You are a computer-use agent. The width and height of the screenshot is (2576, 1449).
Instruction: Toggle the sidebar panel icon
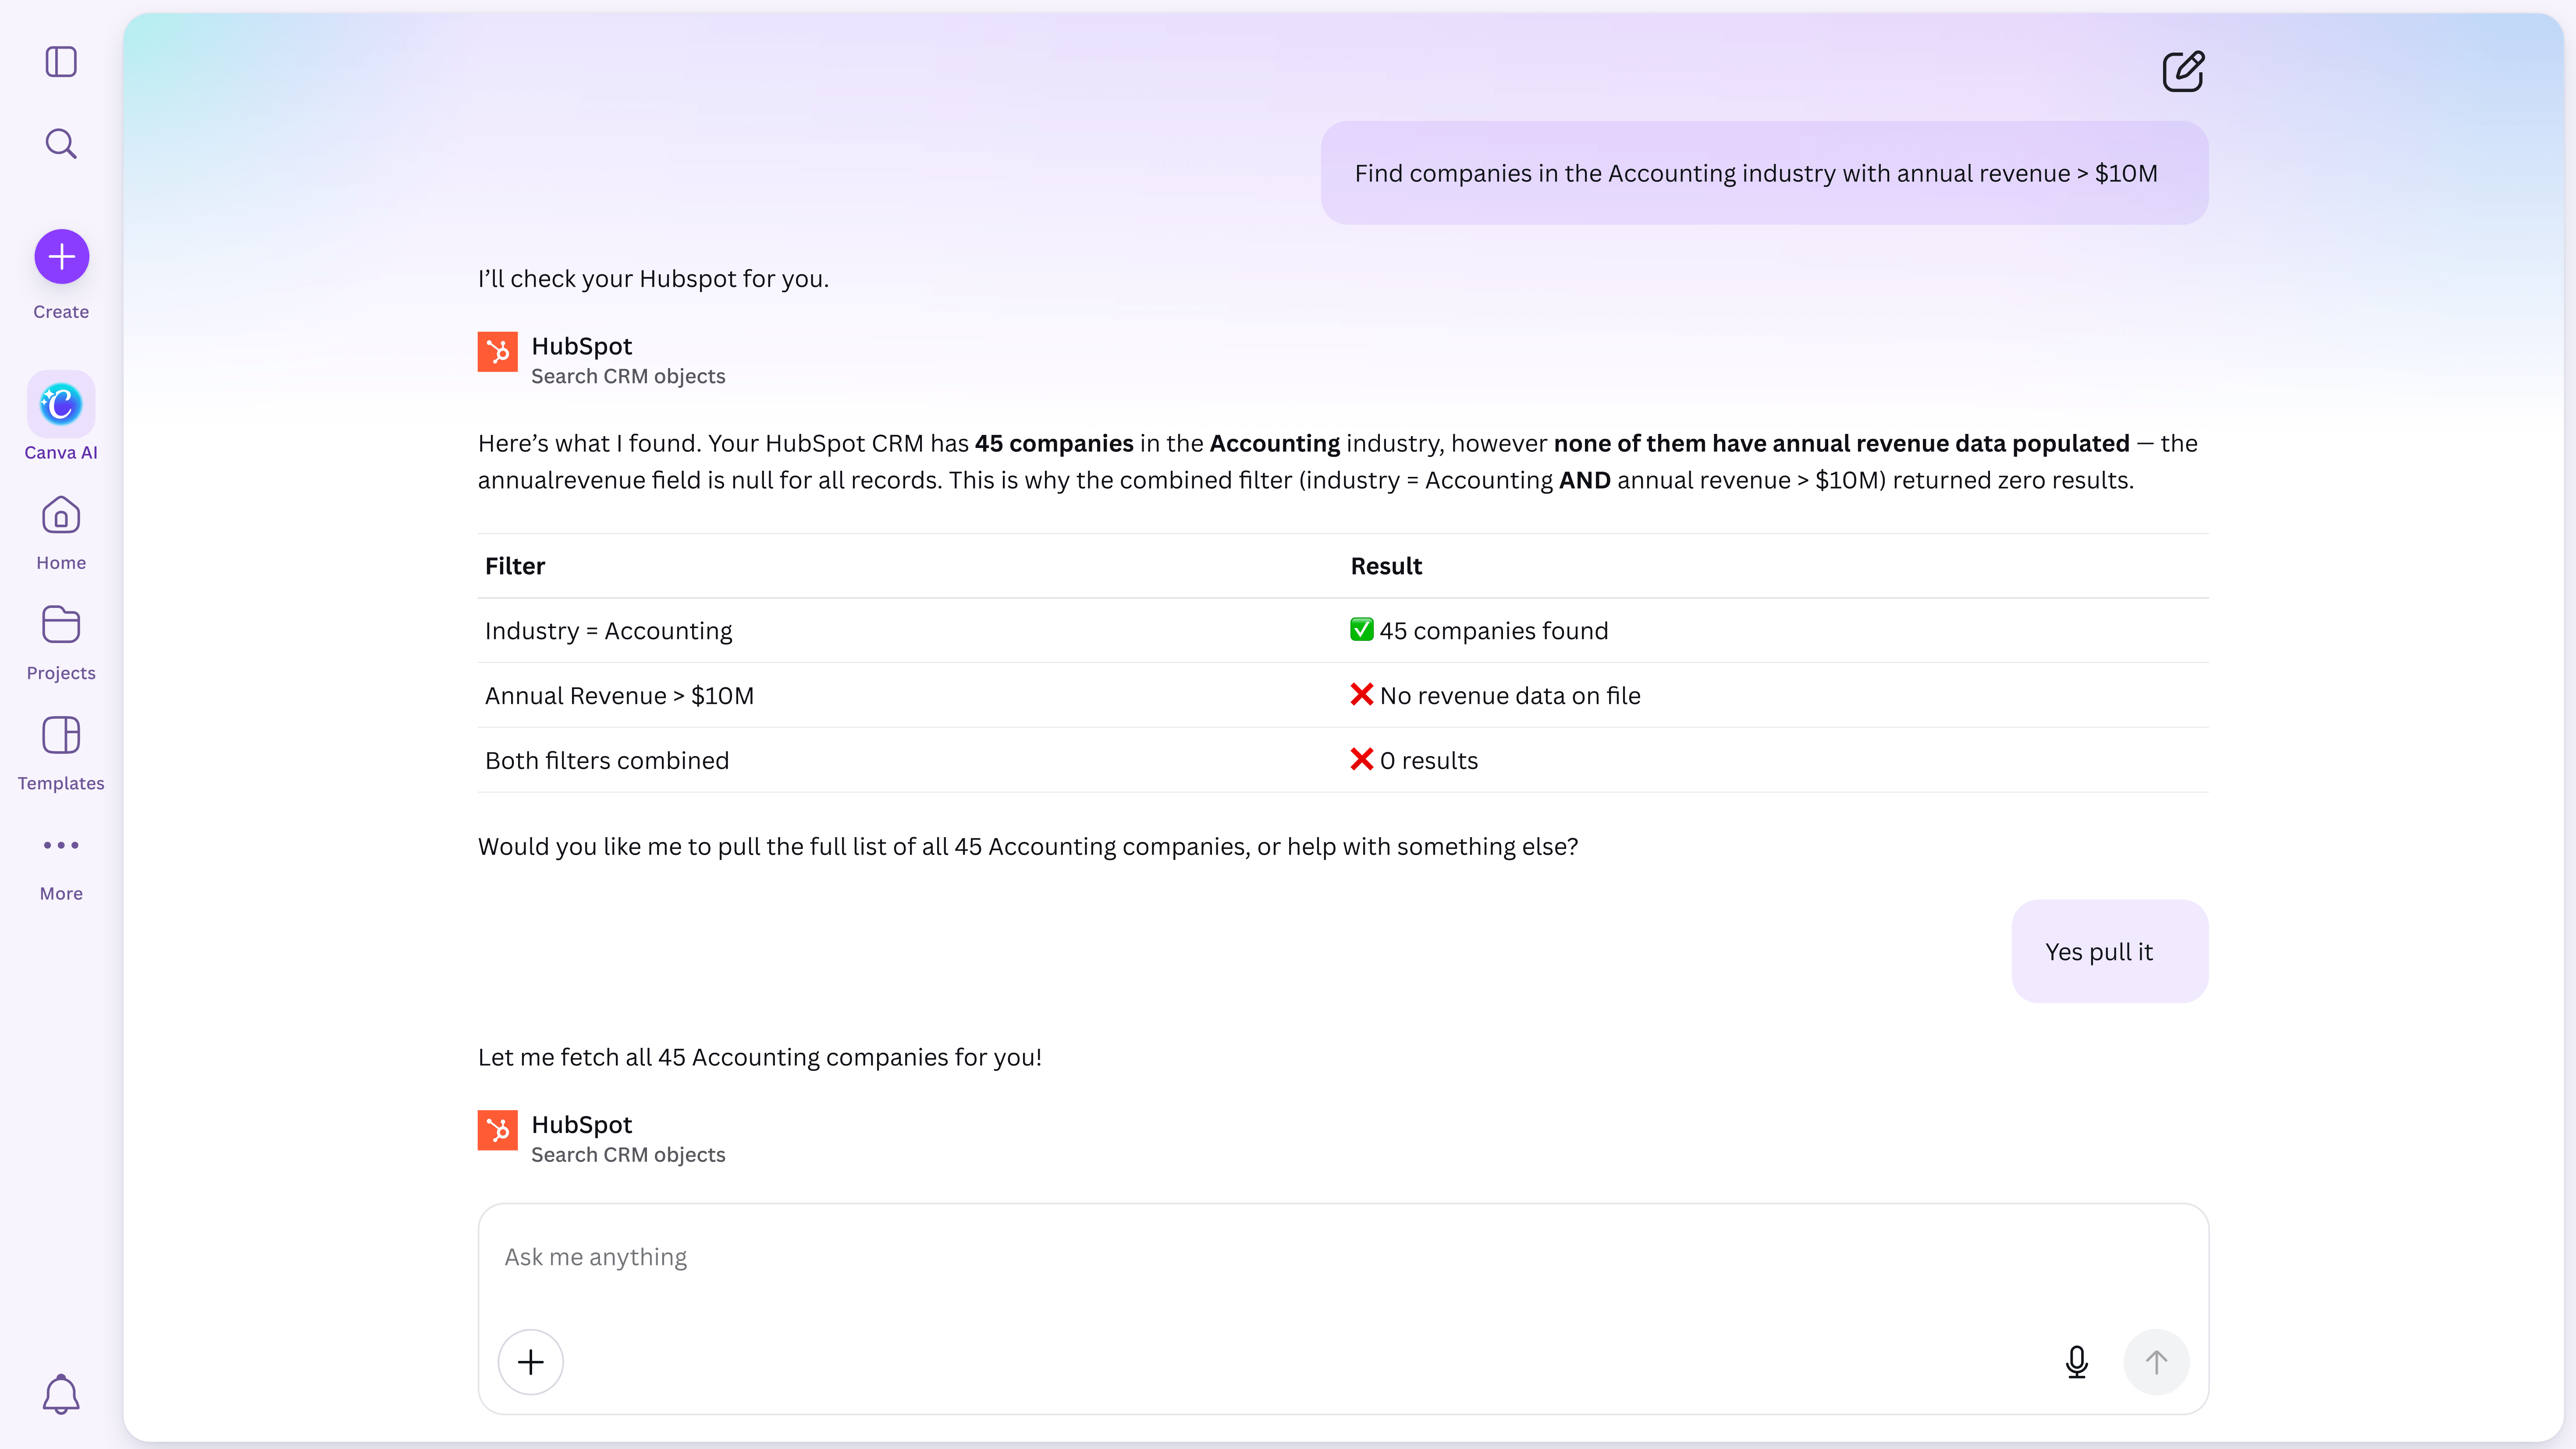click(x=61, y=62)
